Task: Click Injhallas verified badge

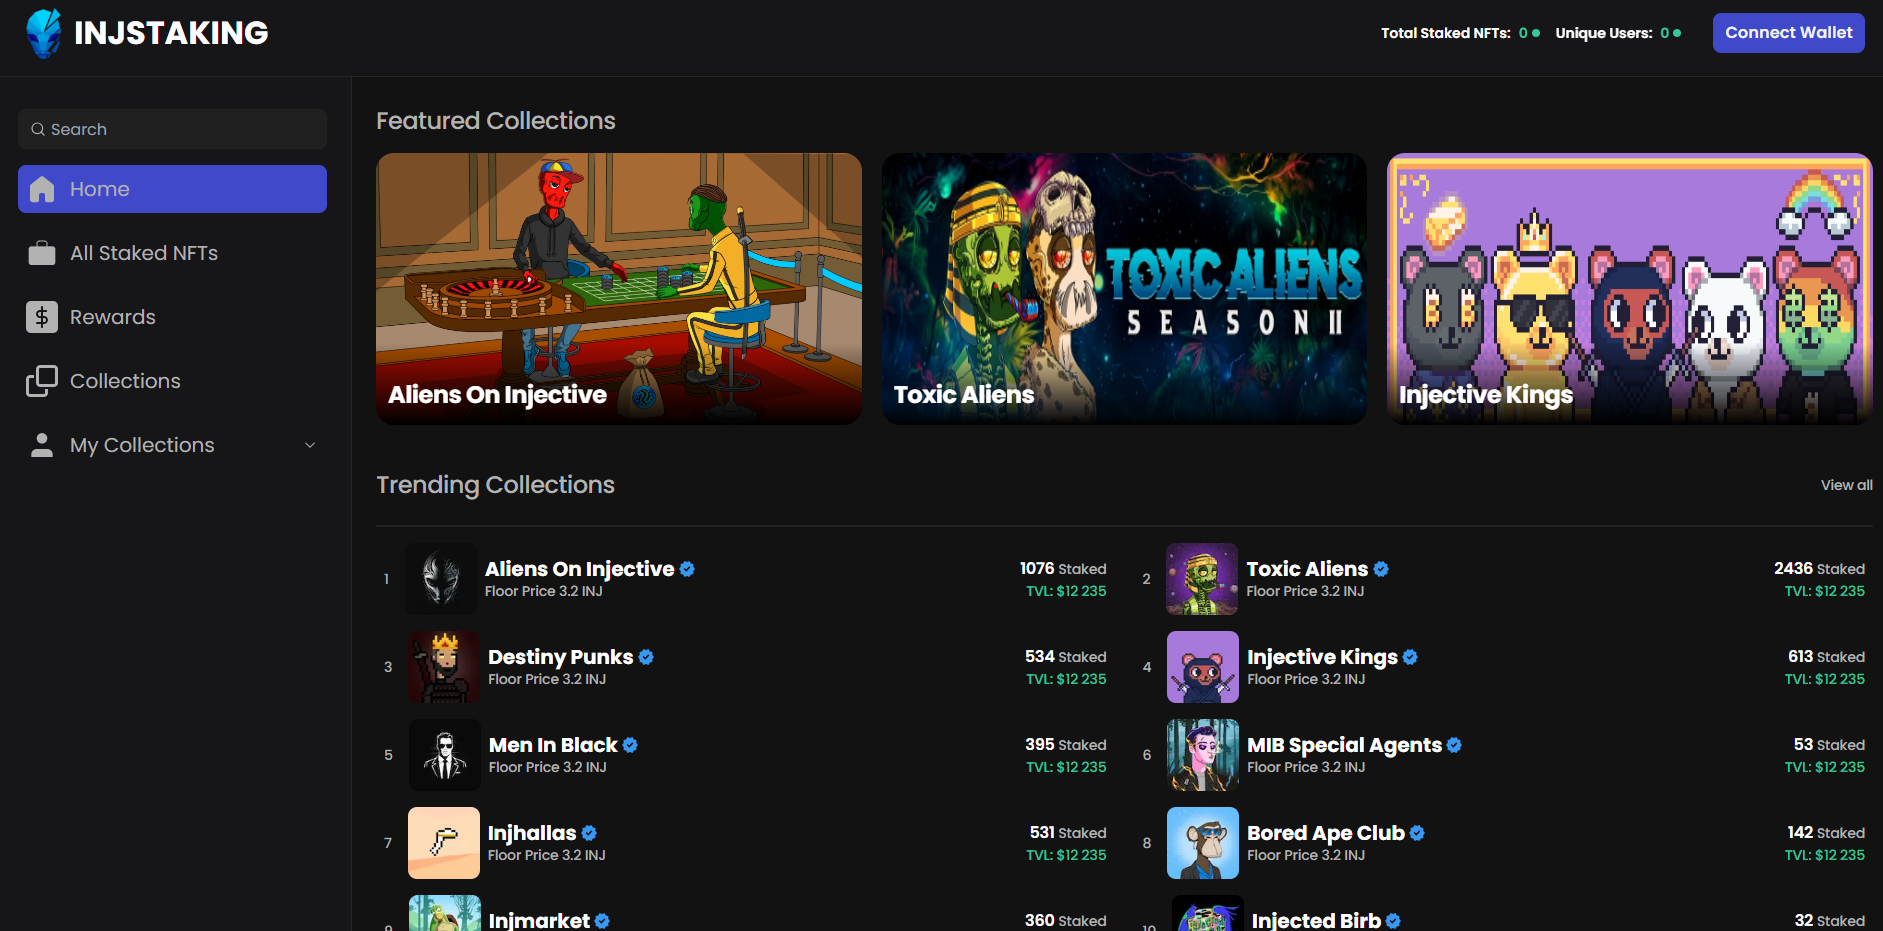Action: [589, 833]
